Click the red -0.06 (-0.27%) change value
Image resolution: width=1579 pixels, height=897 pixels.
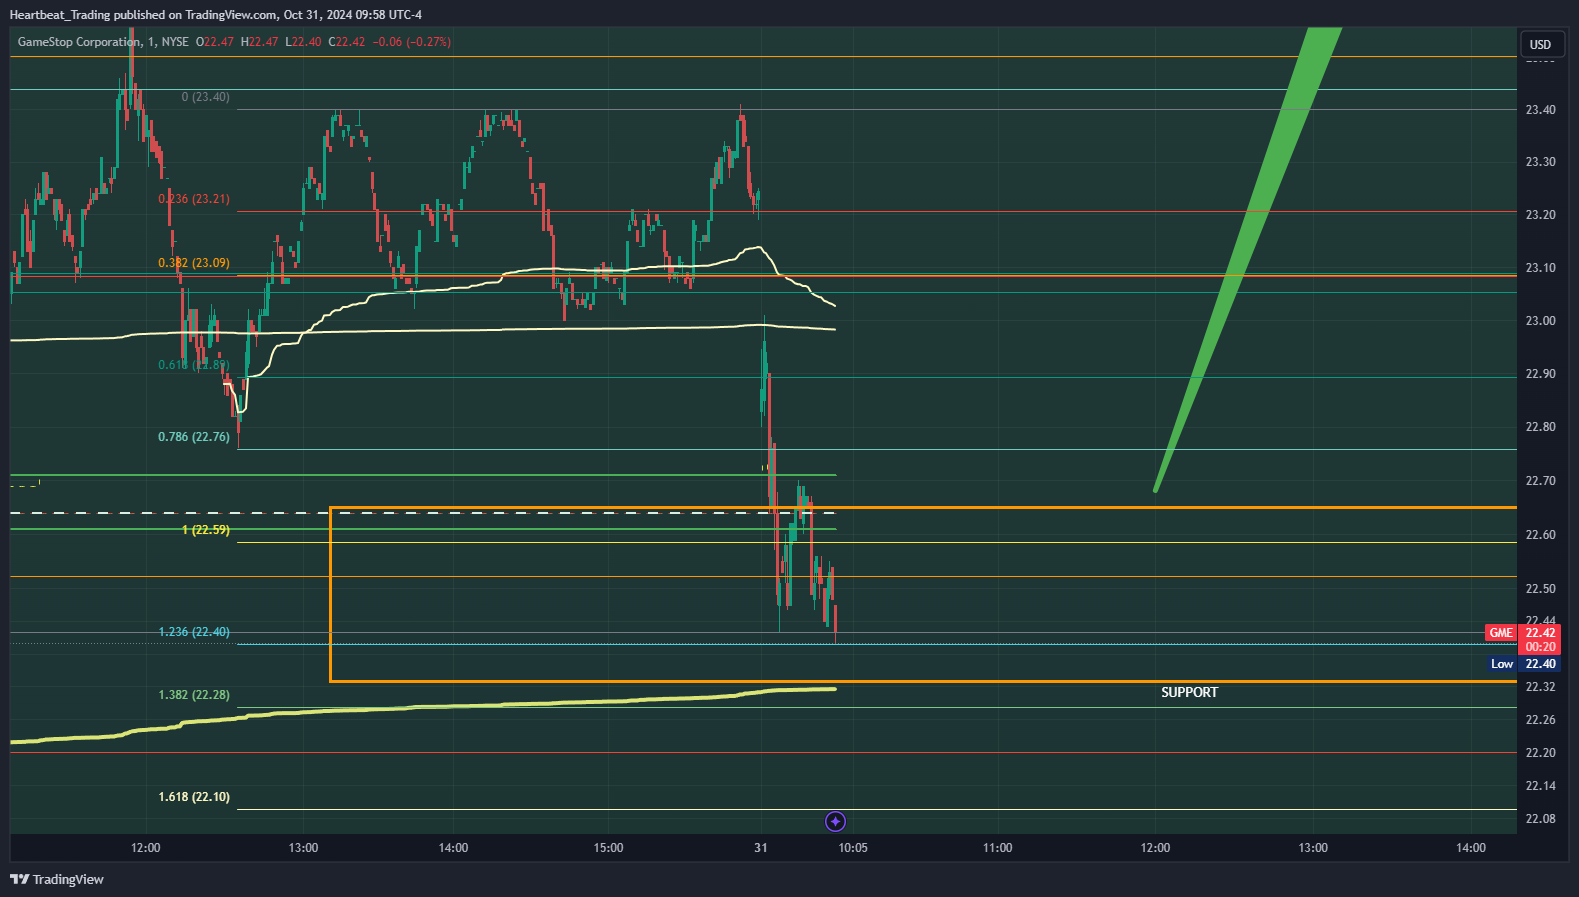412,42
